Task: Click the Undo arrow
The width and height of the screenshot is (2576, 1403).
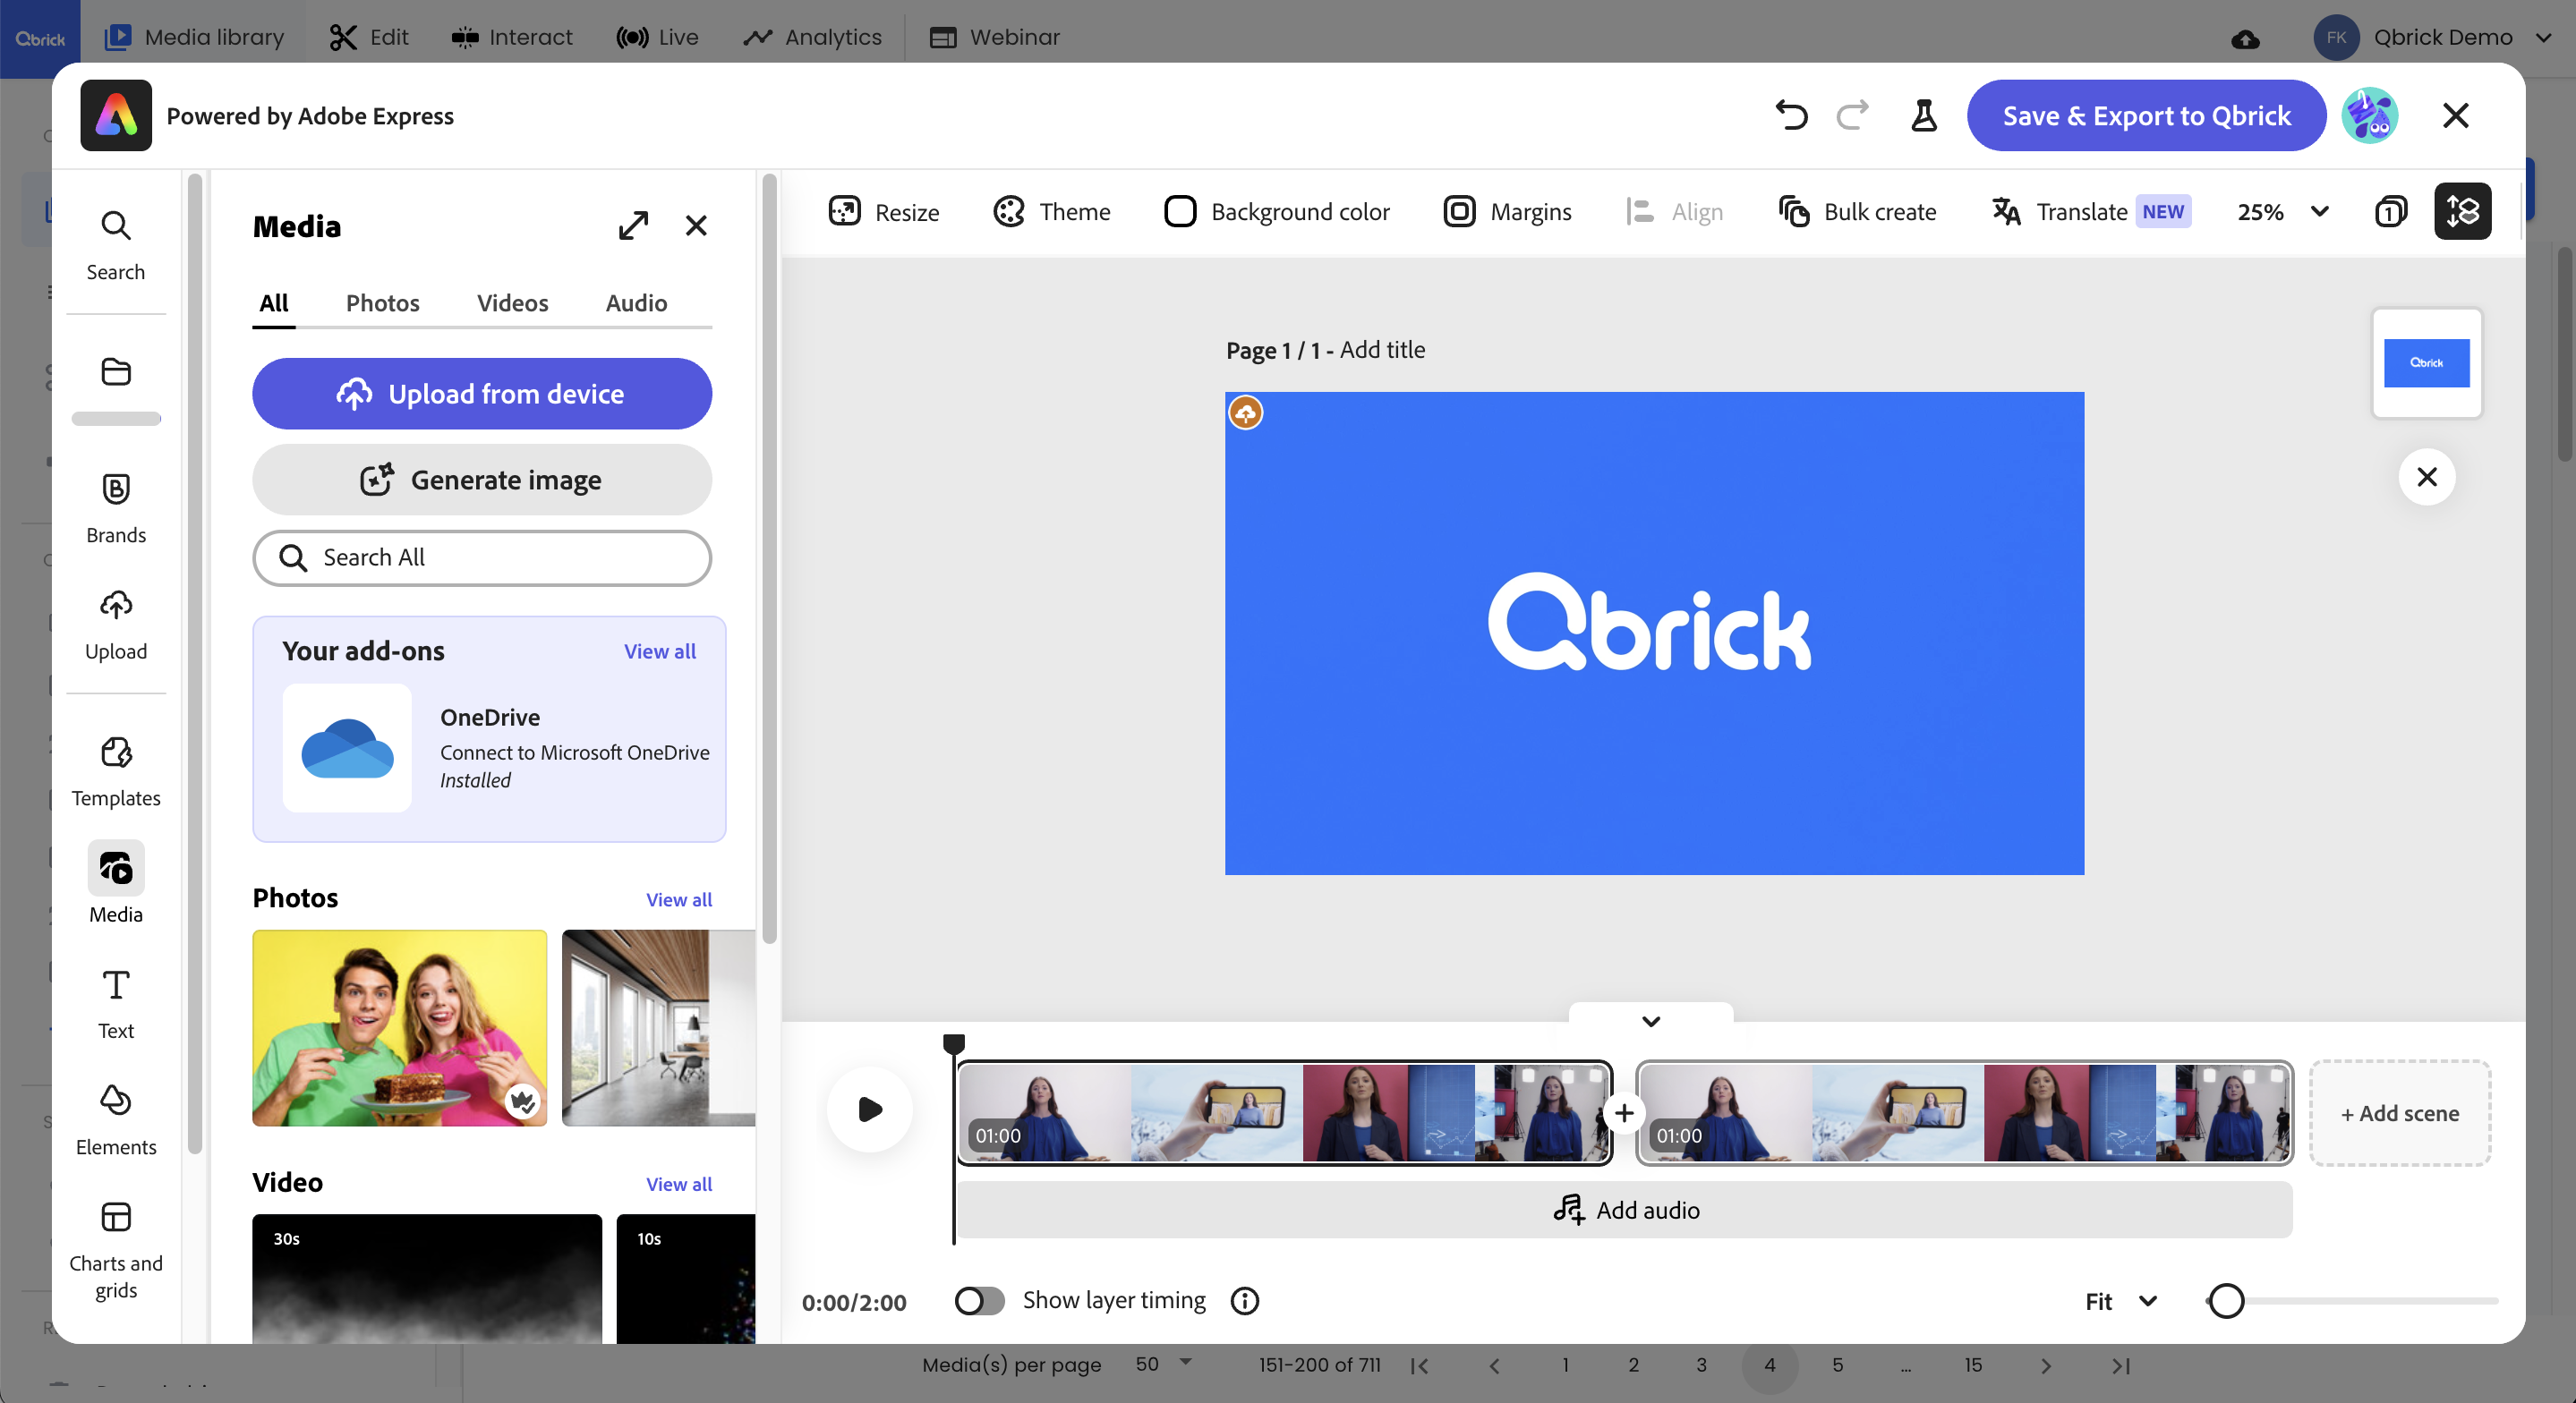Action: [x=1791, y=116]
